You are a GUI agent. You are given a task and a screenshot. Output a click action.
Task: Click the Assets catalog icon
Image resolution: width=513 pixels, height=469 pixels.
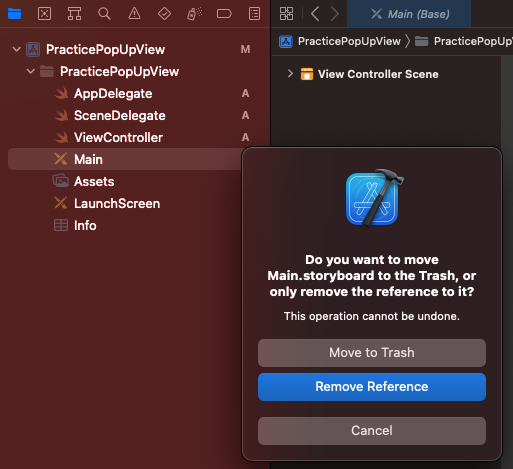coord(61,181)
